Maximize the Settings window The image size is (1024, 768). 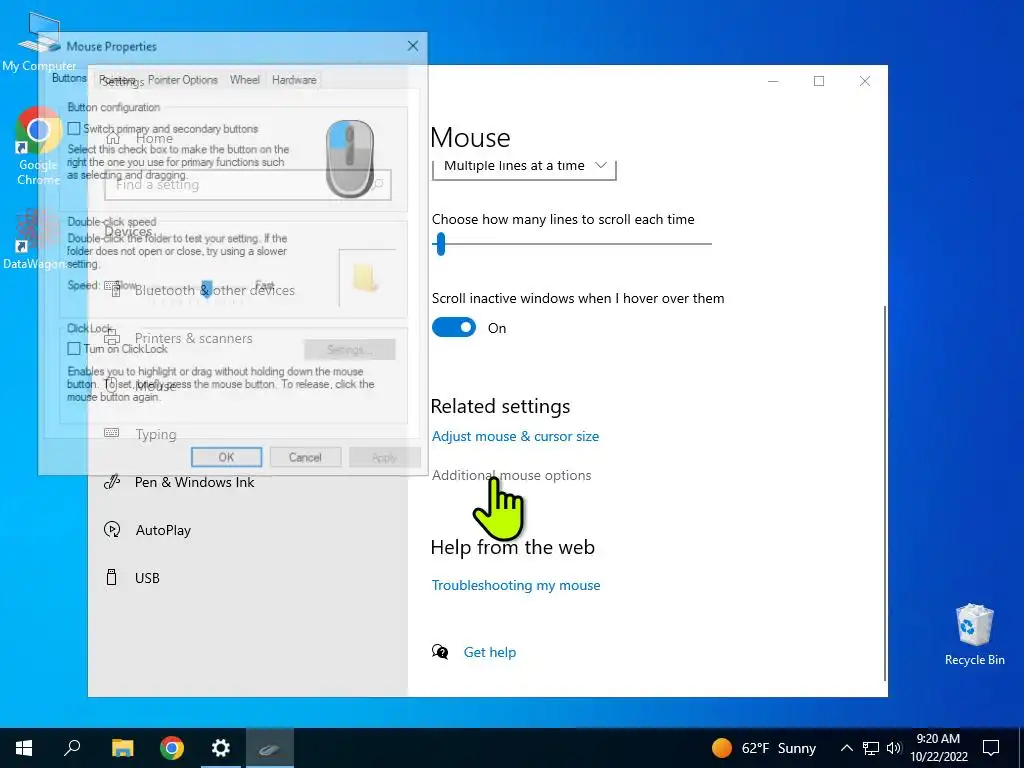click(819, 81)
